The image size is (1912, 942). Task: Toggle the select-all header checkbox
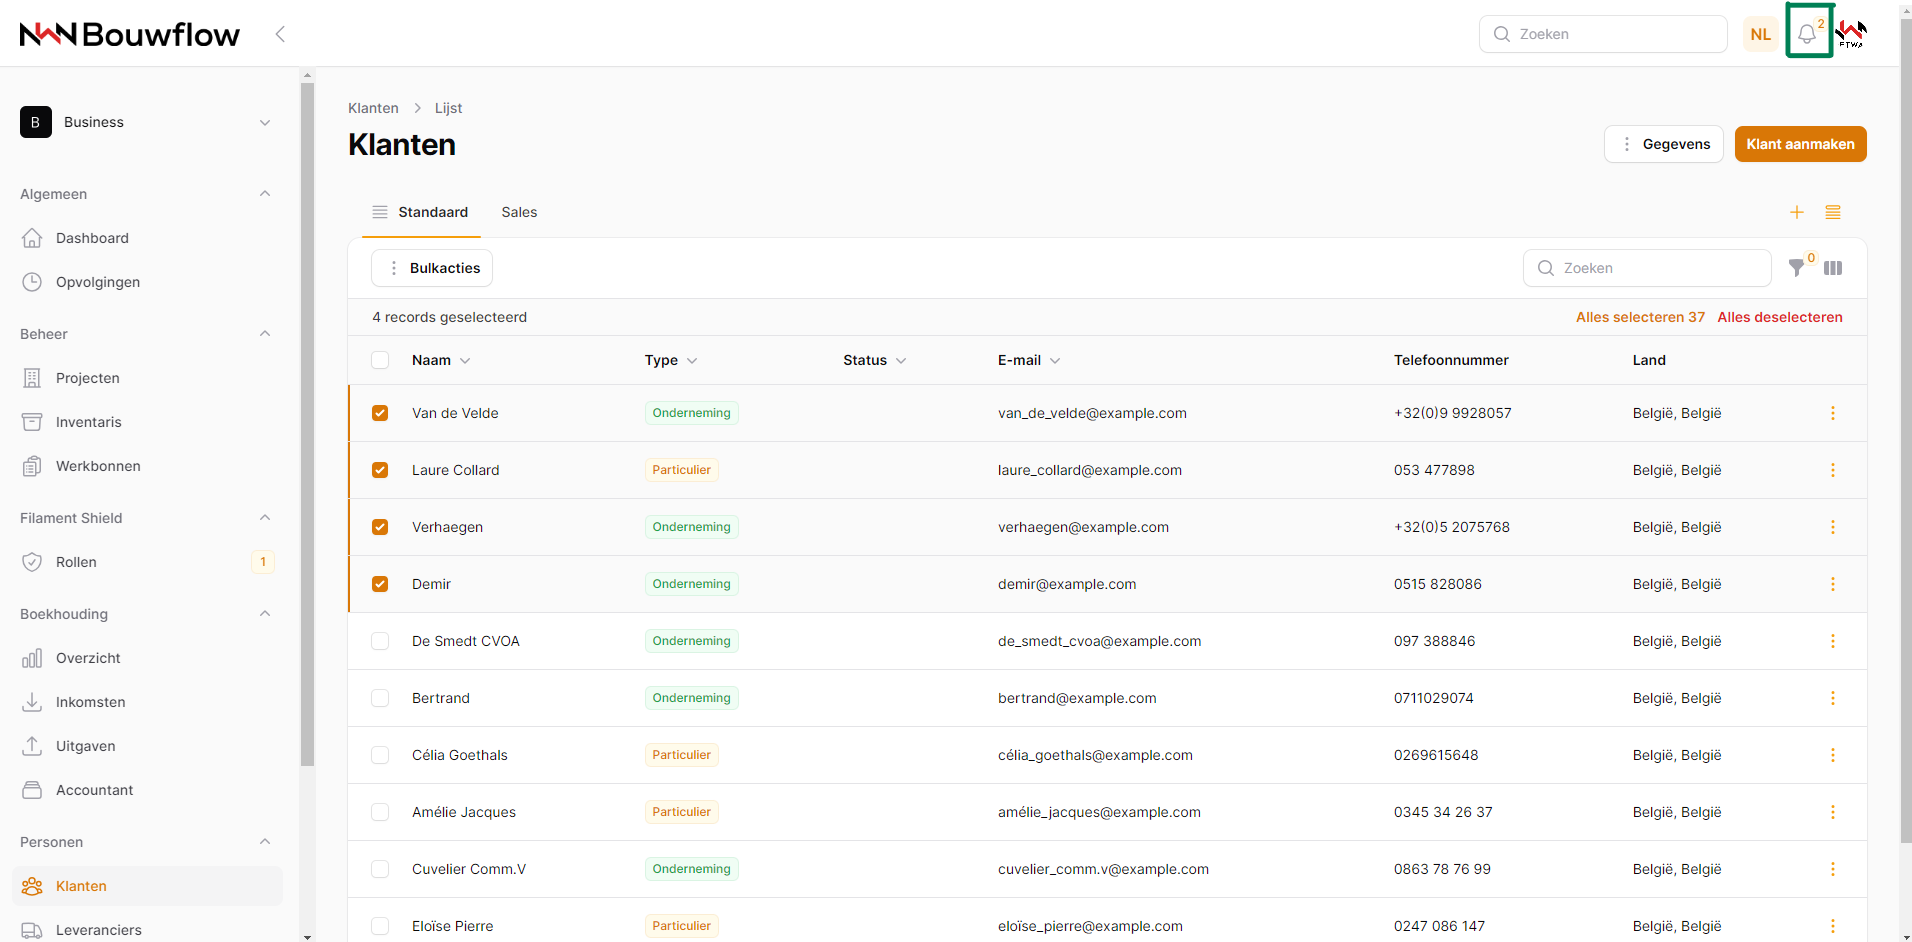pos(380,360)
